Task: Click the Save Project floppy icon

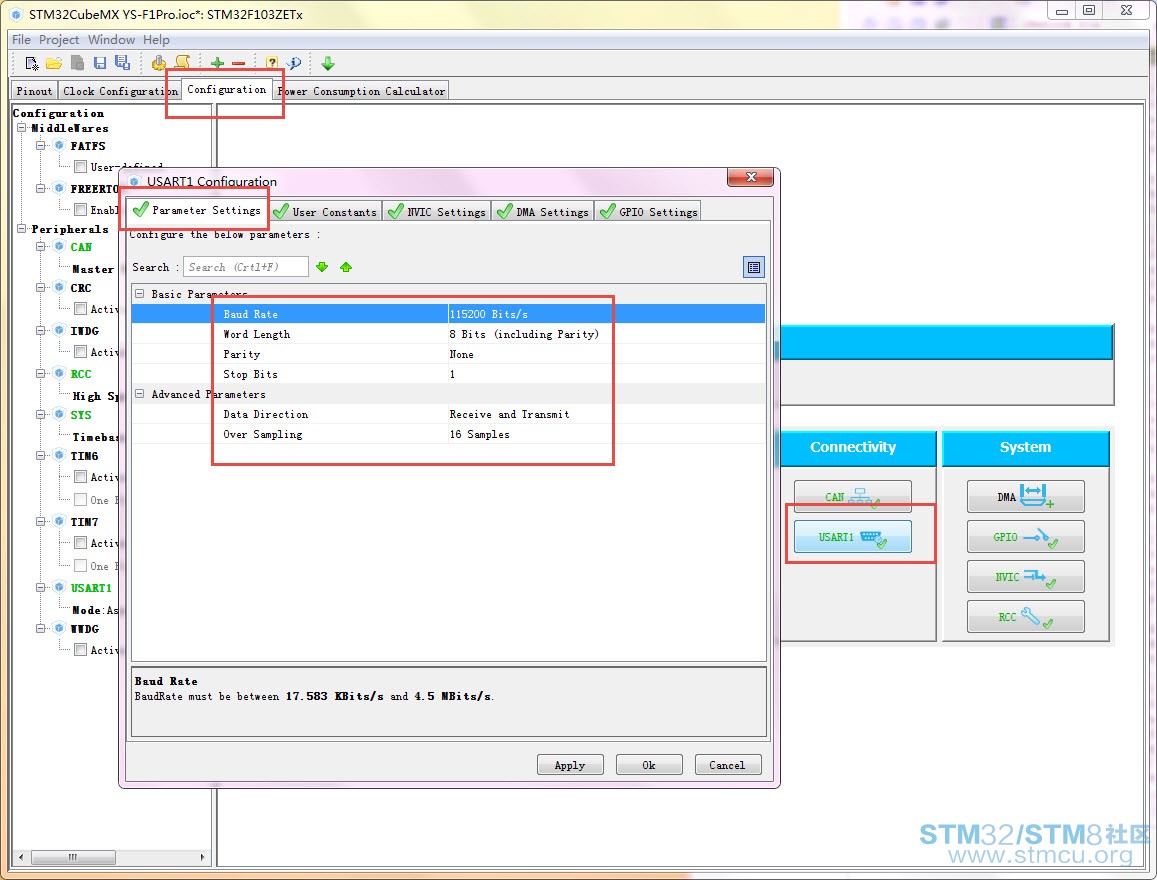Action: pos(100,63)
